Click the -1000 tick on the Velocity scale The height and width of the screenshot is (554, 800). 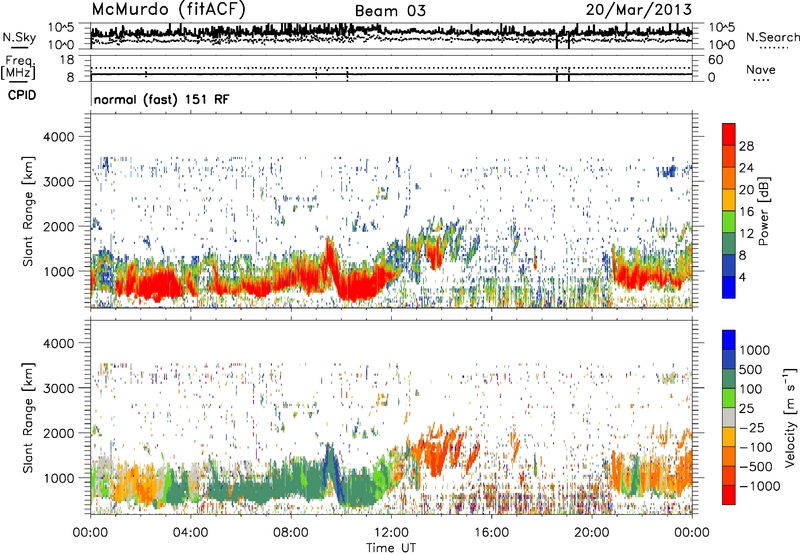[759, 486]
